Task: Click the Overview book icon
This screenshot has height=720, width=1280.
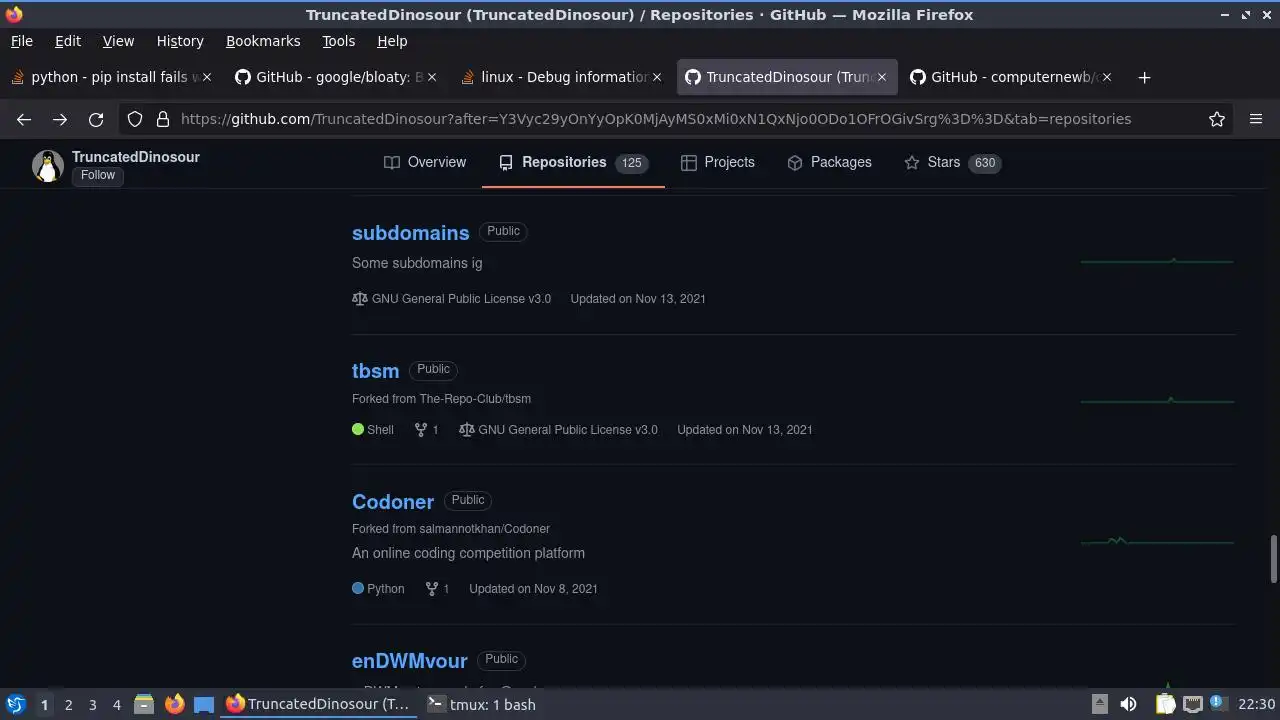Action: coord(392,162)
